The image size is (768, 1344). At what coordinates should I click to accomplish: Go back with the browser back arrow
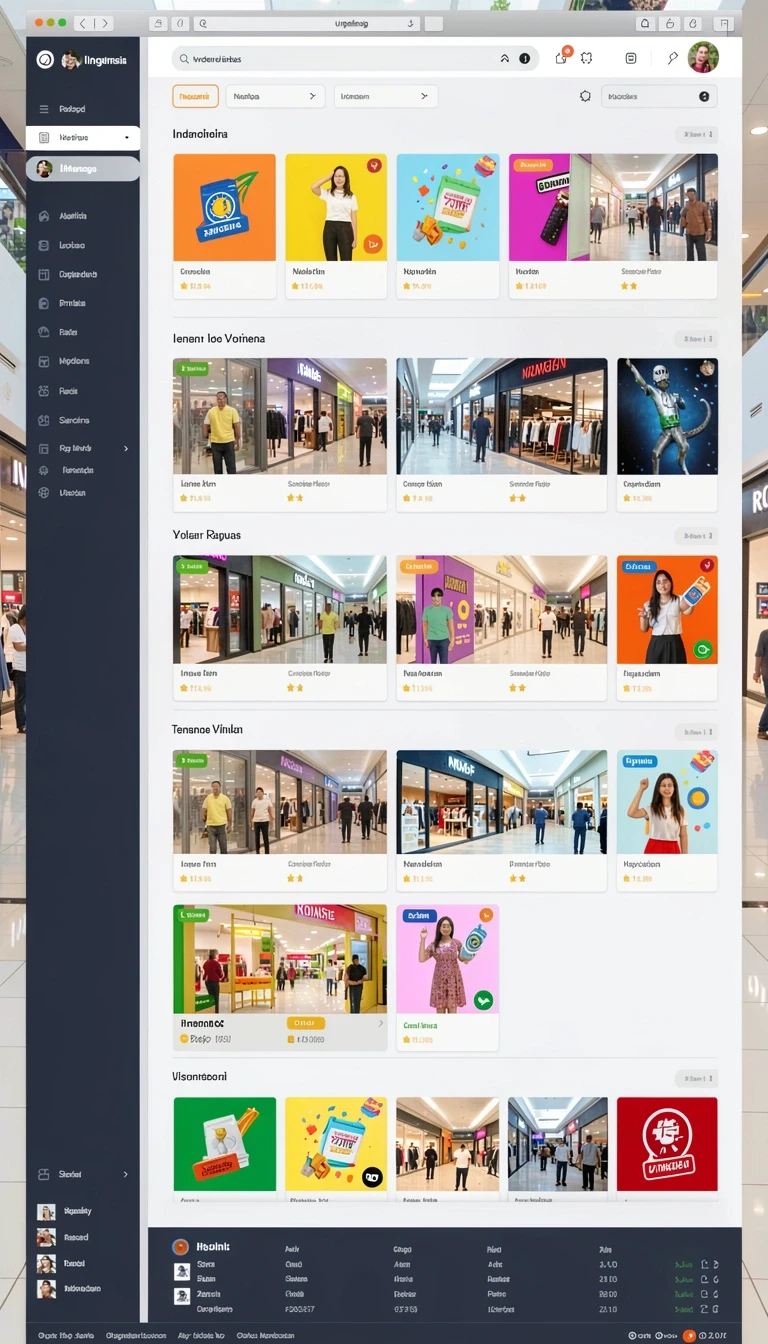click(x=82, y=22)
